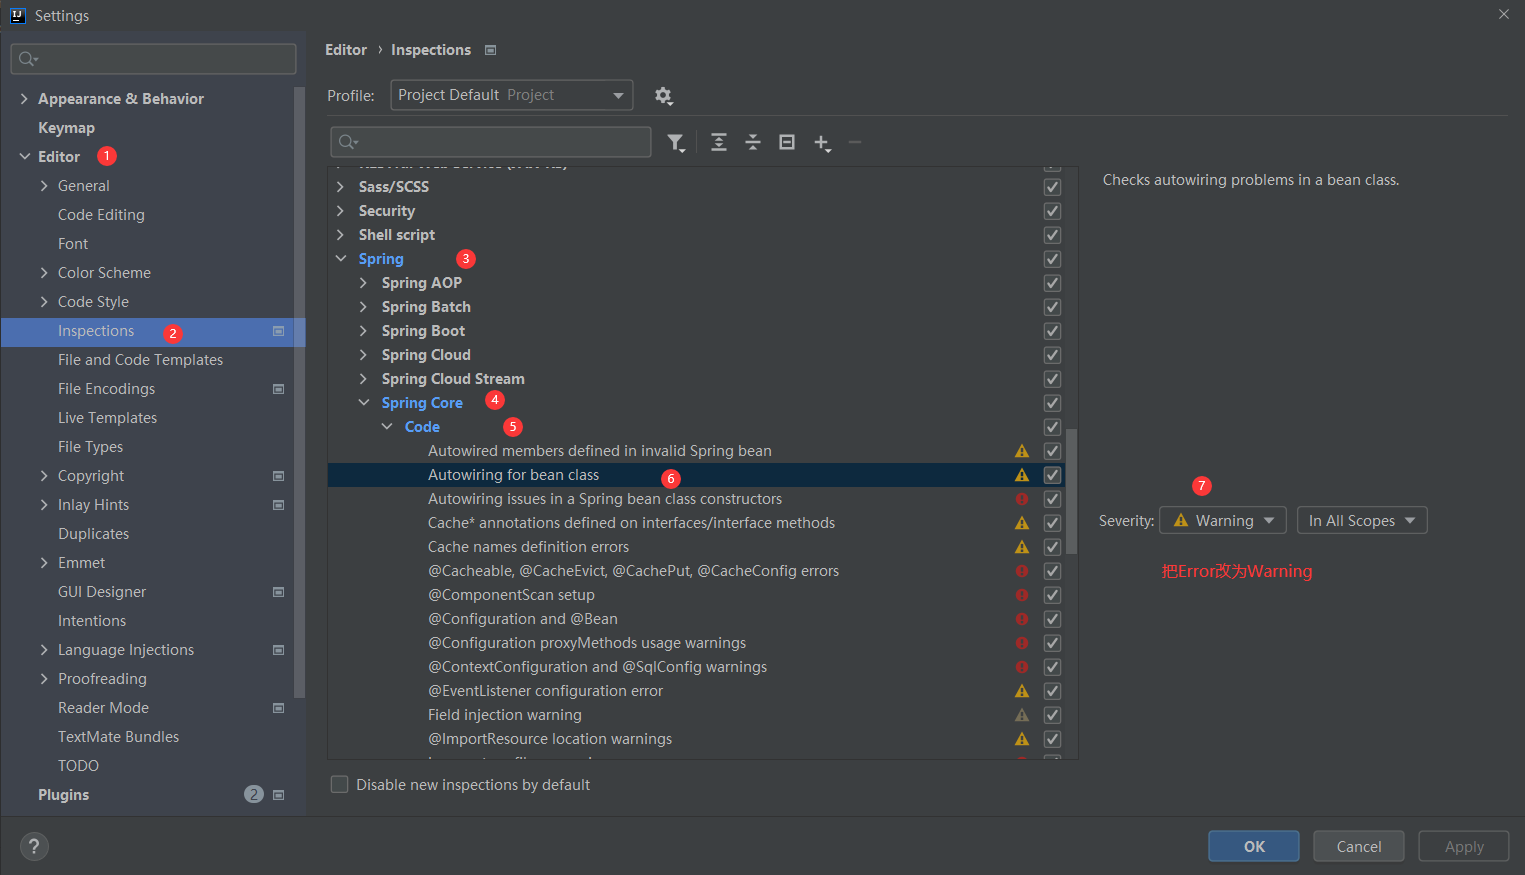Click error icon for @ComponentScan setup
Viewport: 1525px width, 875px height.
point(1022,595)
